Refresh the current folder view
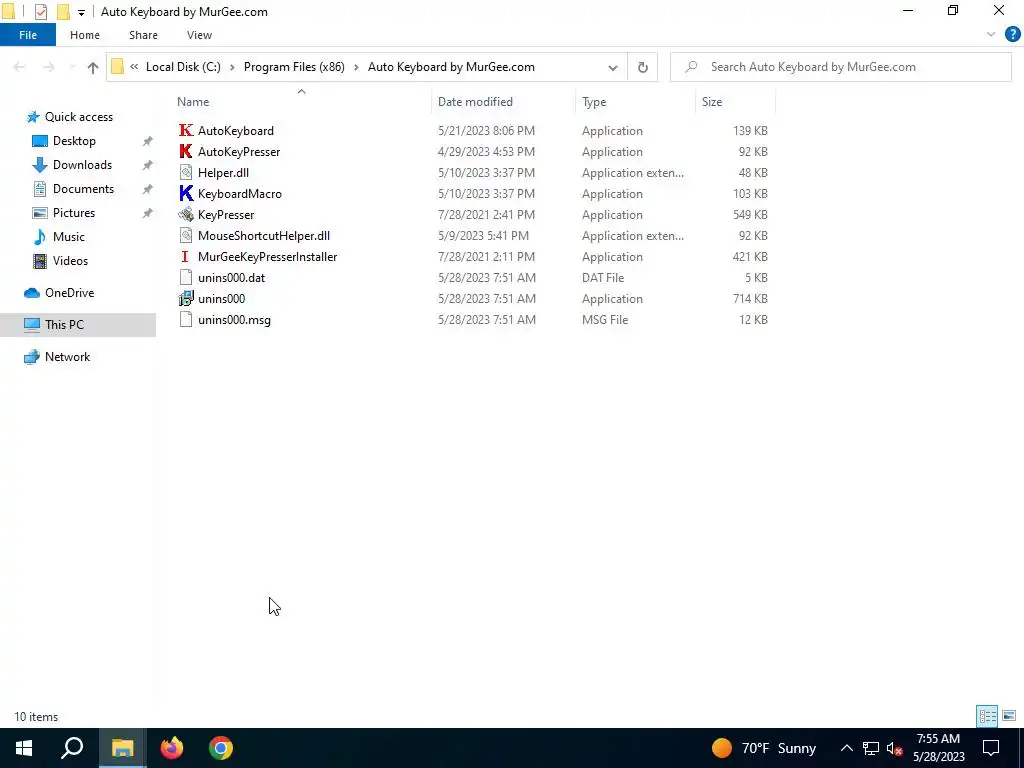Viewport: 1024px width, 768px height. (x=643, y=67)
